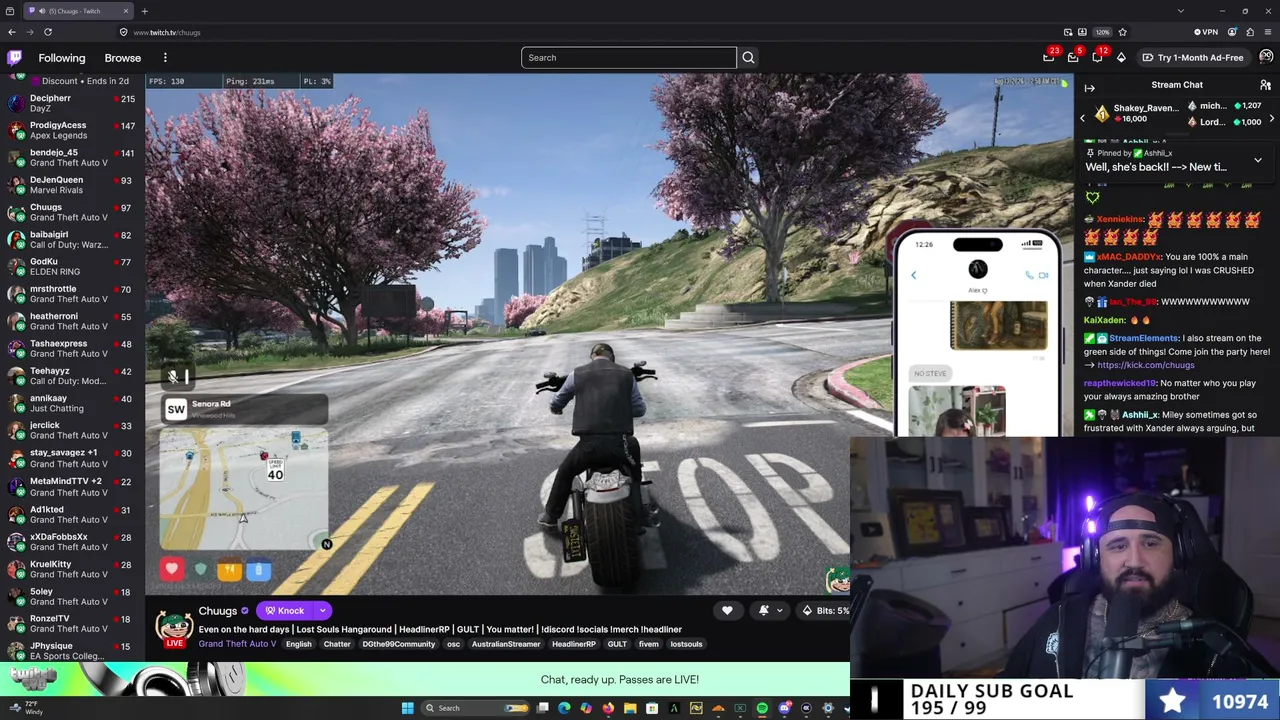Open the kick.com/chuugs link in chat
The height and width of the screenshot is (720, 1280).
click(x=1145, y=365)
